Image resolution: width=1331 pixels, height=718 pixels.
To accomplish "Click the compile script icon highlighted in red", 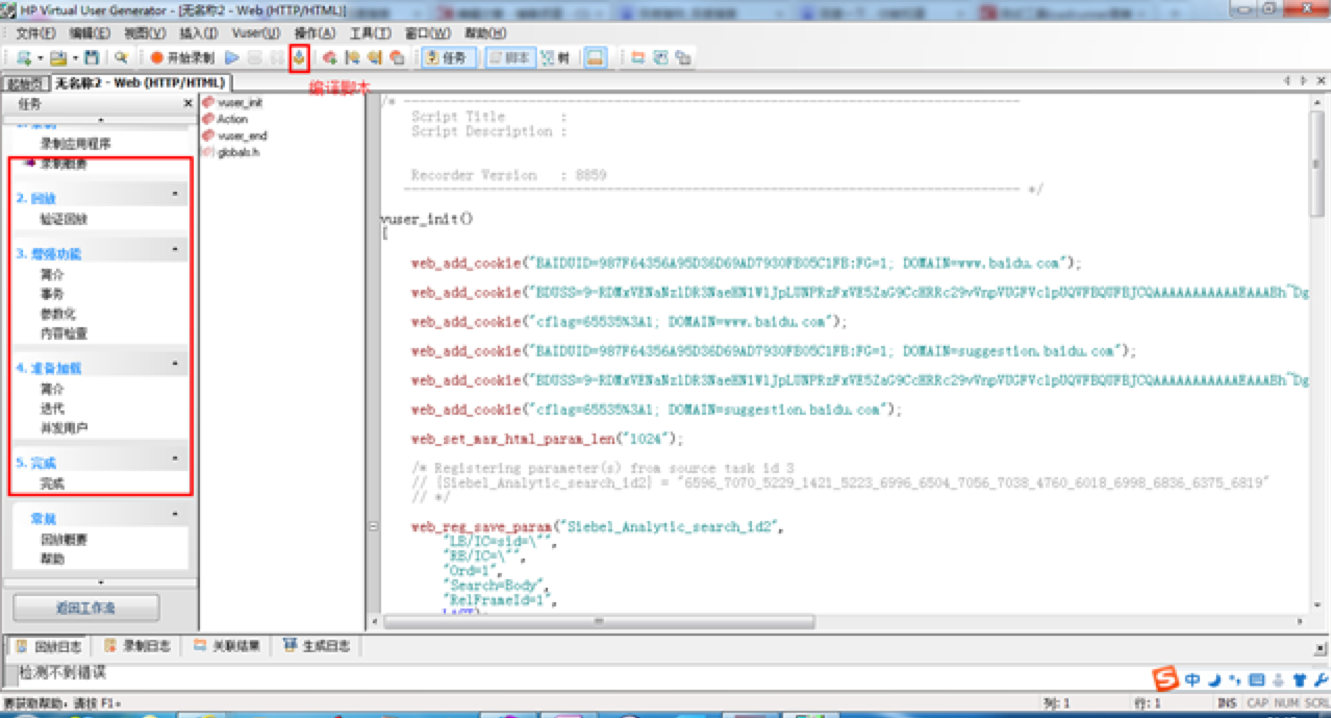I will click(x=298, y=58).
